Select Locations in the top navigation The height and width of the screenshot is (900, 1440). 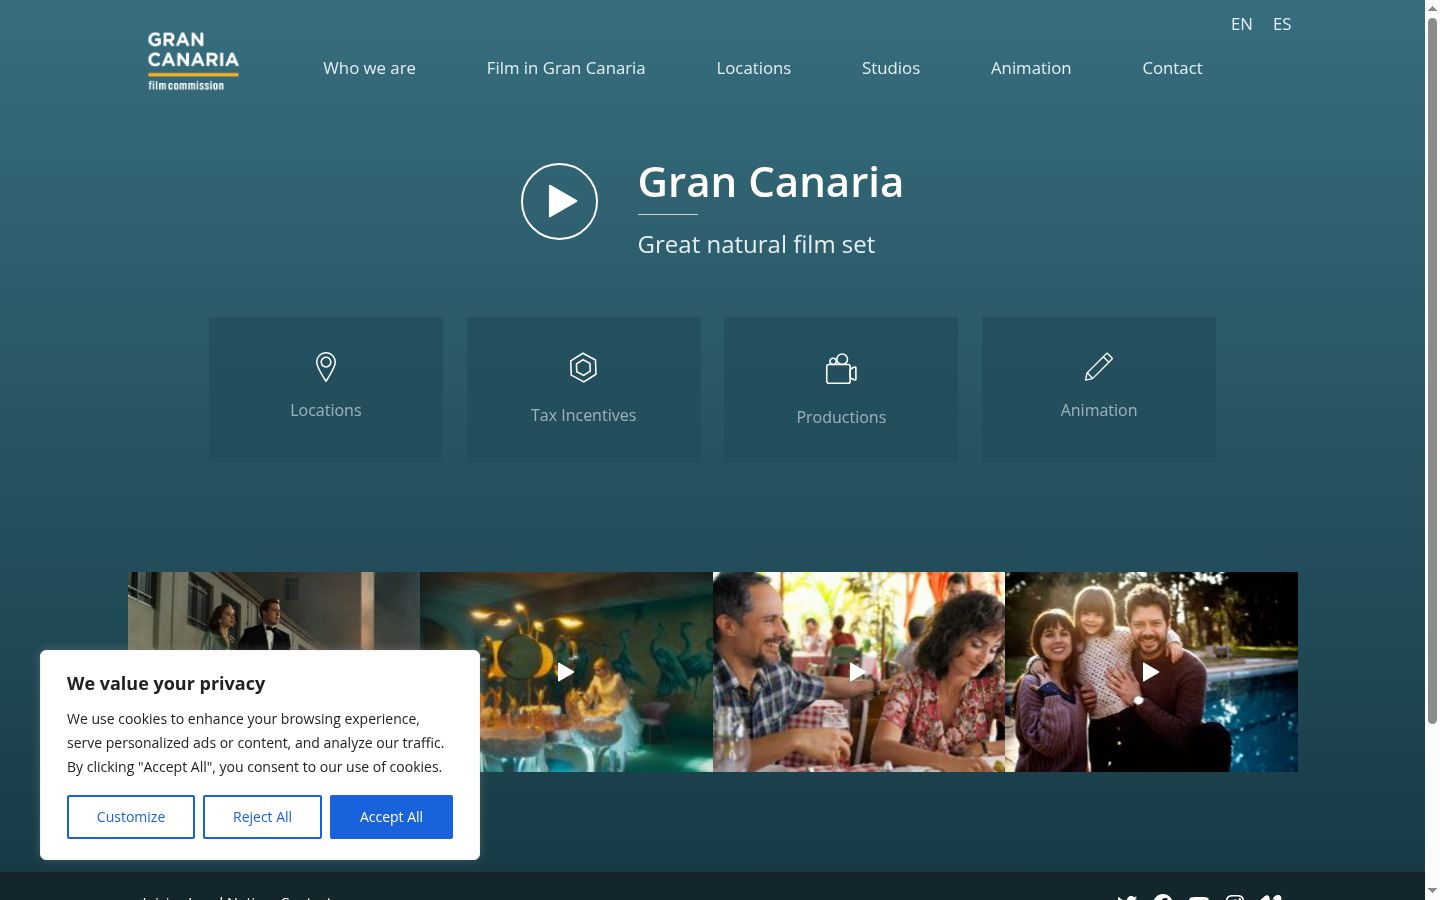754,68
